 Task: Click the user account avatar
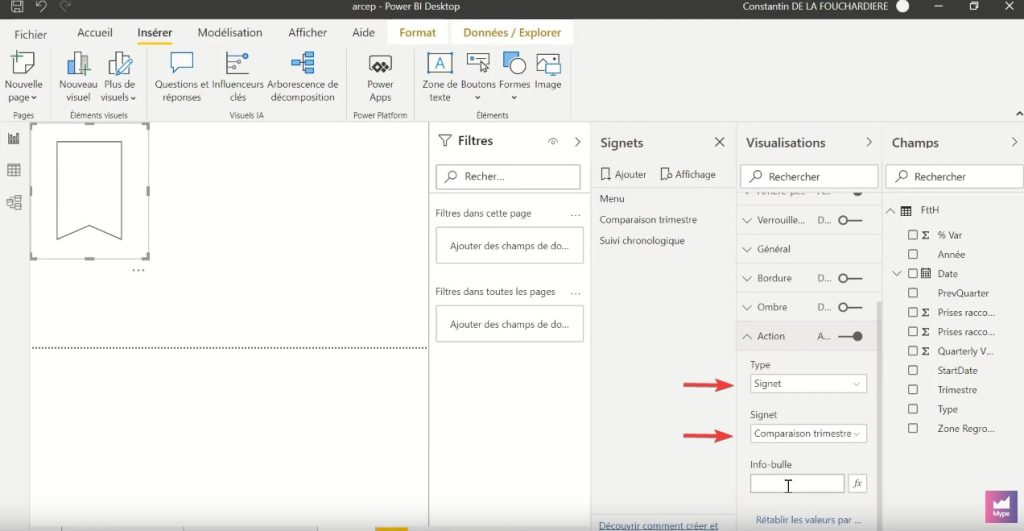pyautogui.click(x=903, y=7)
